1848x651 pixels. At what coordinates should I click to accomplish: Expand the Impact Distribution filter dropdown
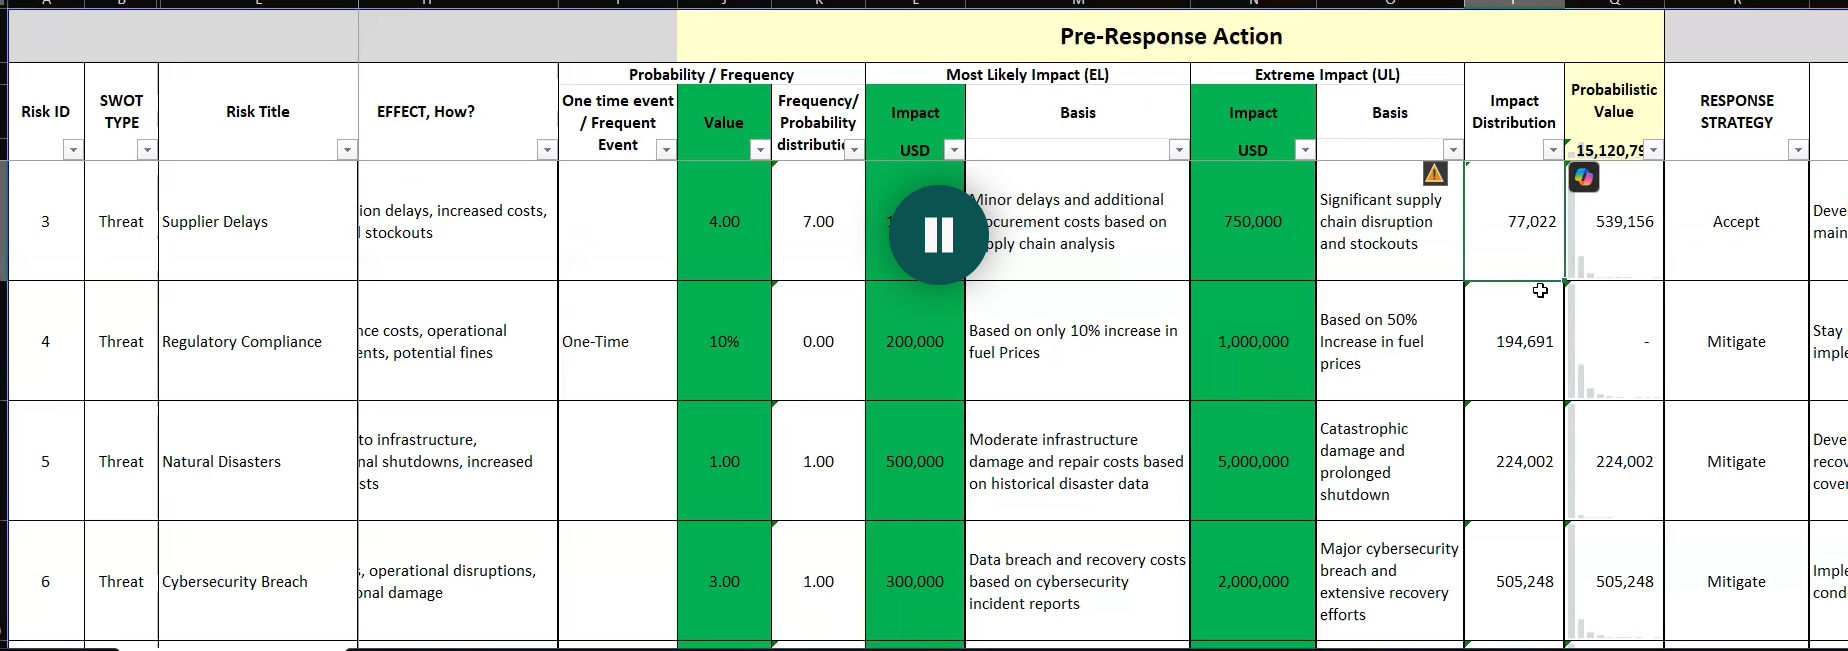click(x=1552, y=150)
